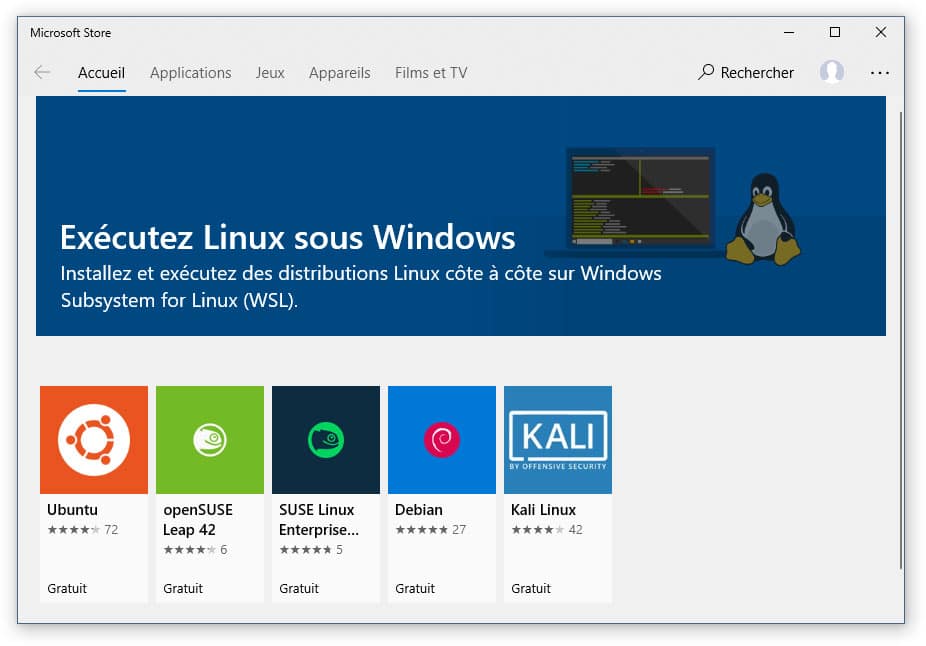
Task: Go back using the back arrow
Action: pyautogui.click(x=42, y=73)
